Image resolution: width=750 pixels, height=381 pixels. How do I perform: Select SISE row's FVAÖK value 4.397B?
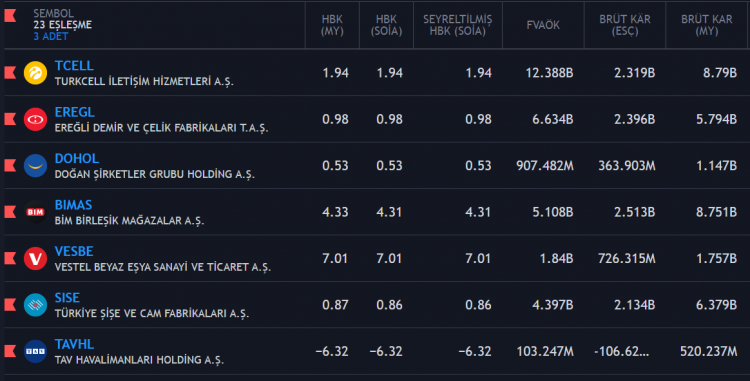tap(552, 305)
